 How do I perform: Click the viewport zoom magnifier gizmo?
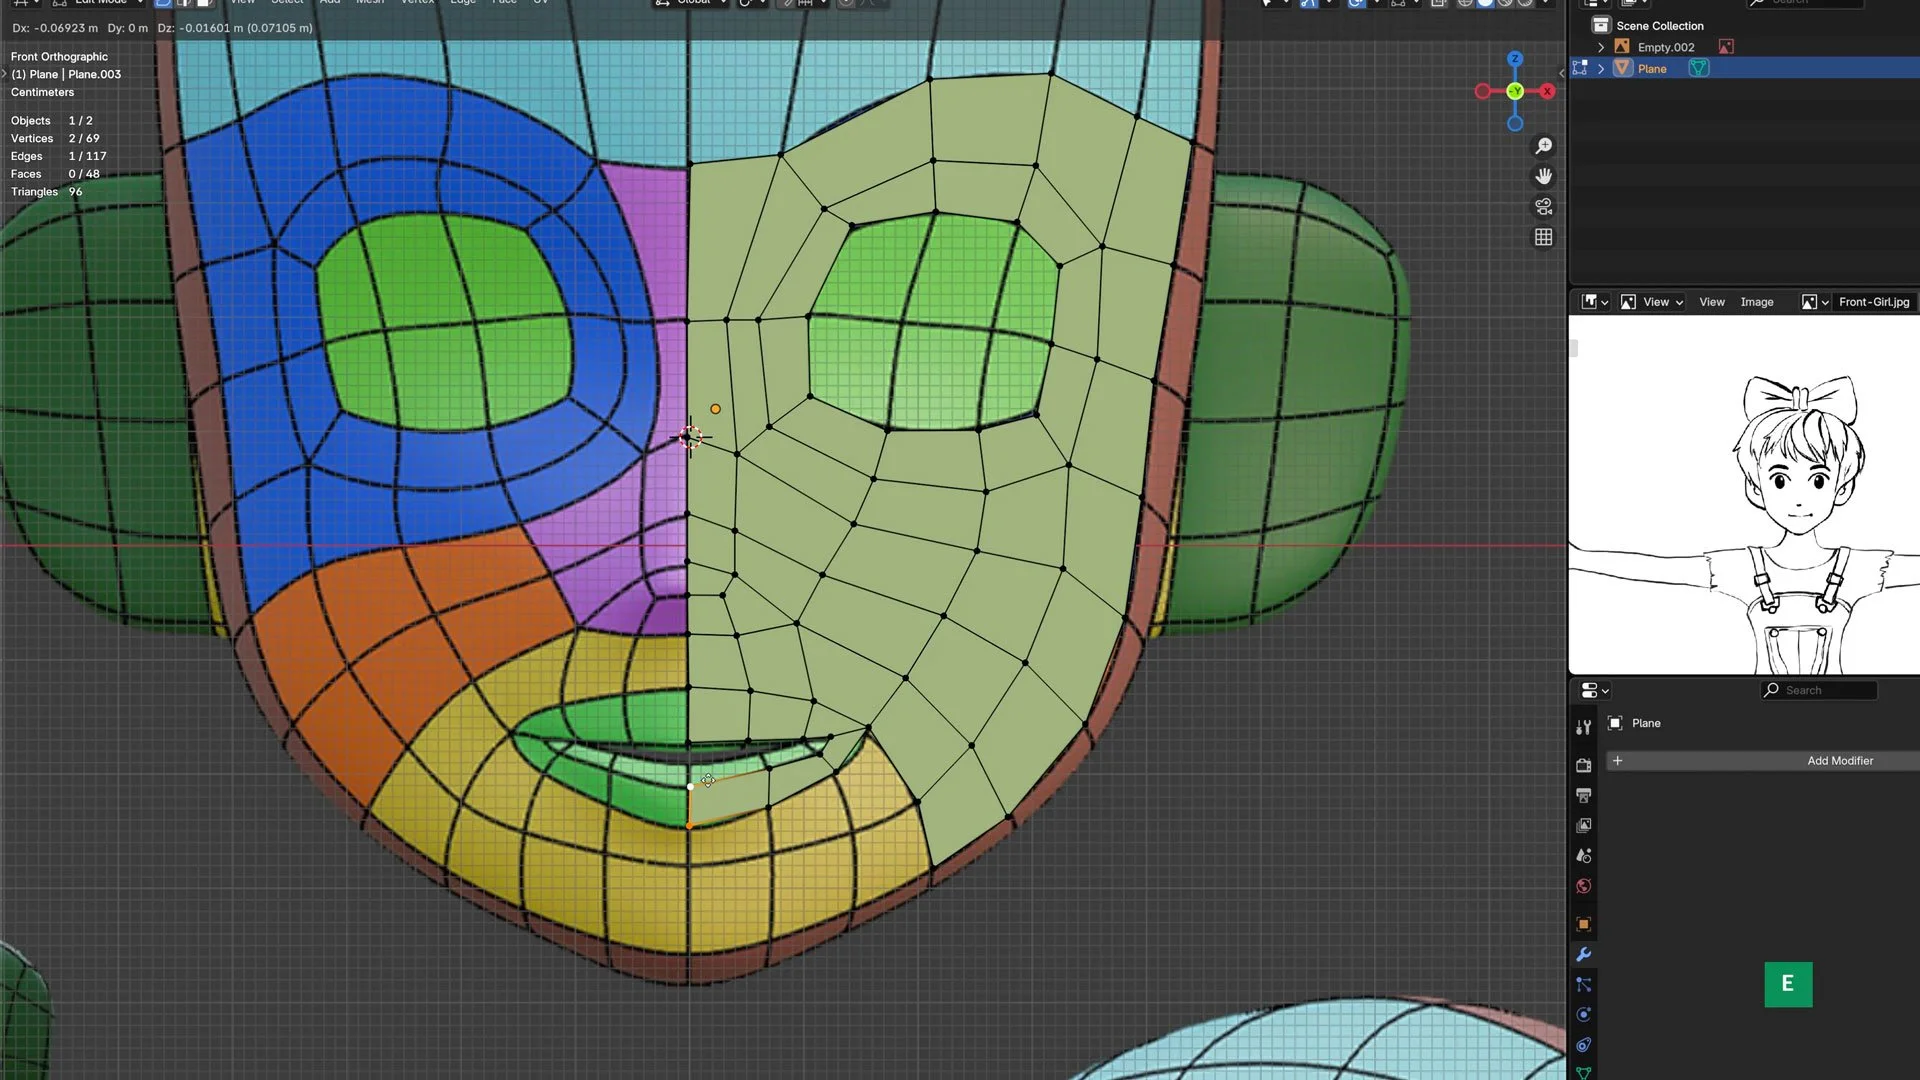coord(1544,146)
